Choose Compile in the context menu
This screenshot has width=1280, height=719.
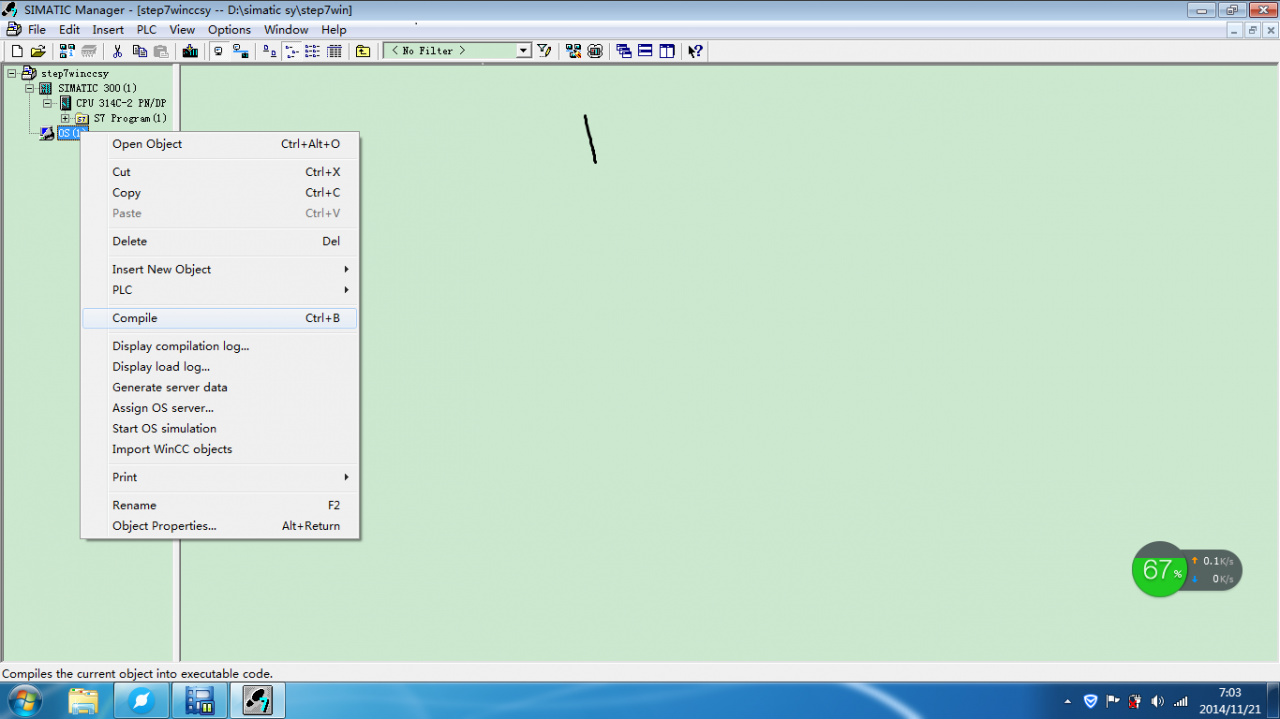220,318
